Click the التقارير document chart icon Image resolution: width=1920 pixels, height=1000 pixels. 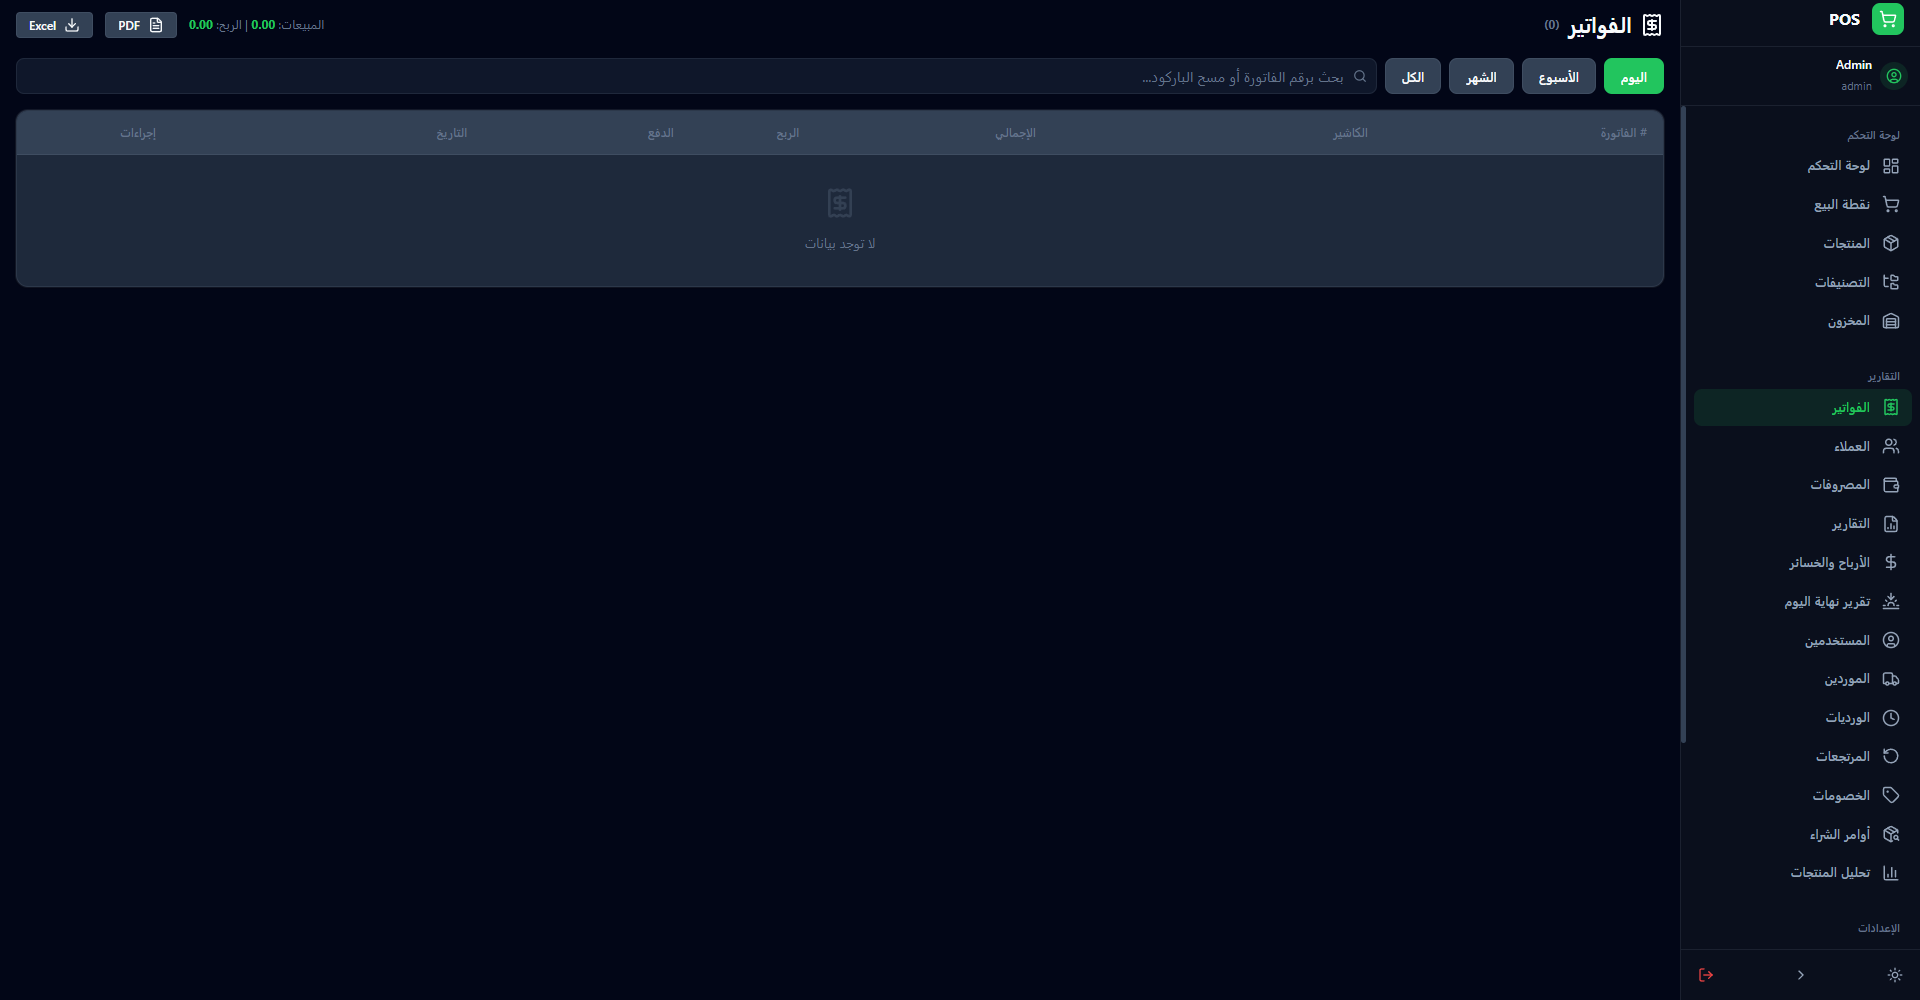point(1891,524)
